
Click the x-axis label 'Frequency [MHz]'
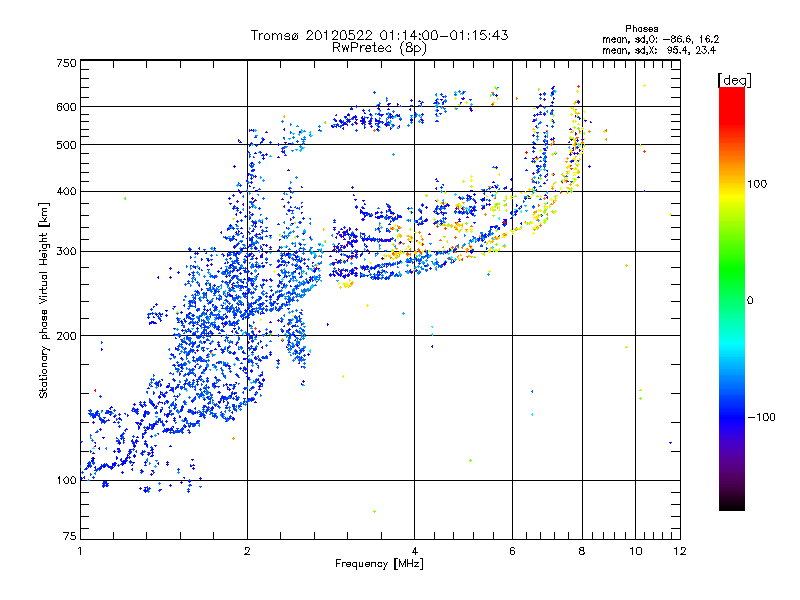(379, 564)
